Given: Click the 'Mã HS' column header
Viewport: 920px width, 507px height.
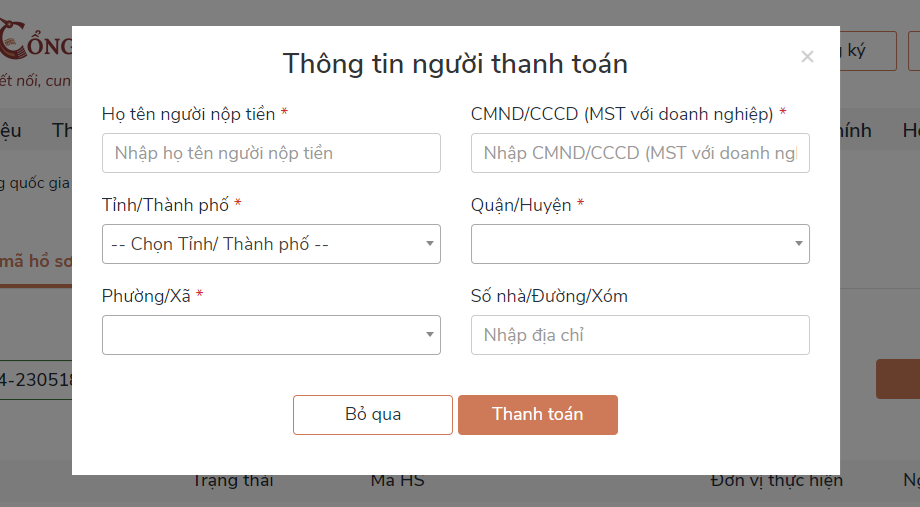Looking at the screenshot, I should pos(397,481).
